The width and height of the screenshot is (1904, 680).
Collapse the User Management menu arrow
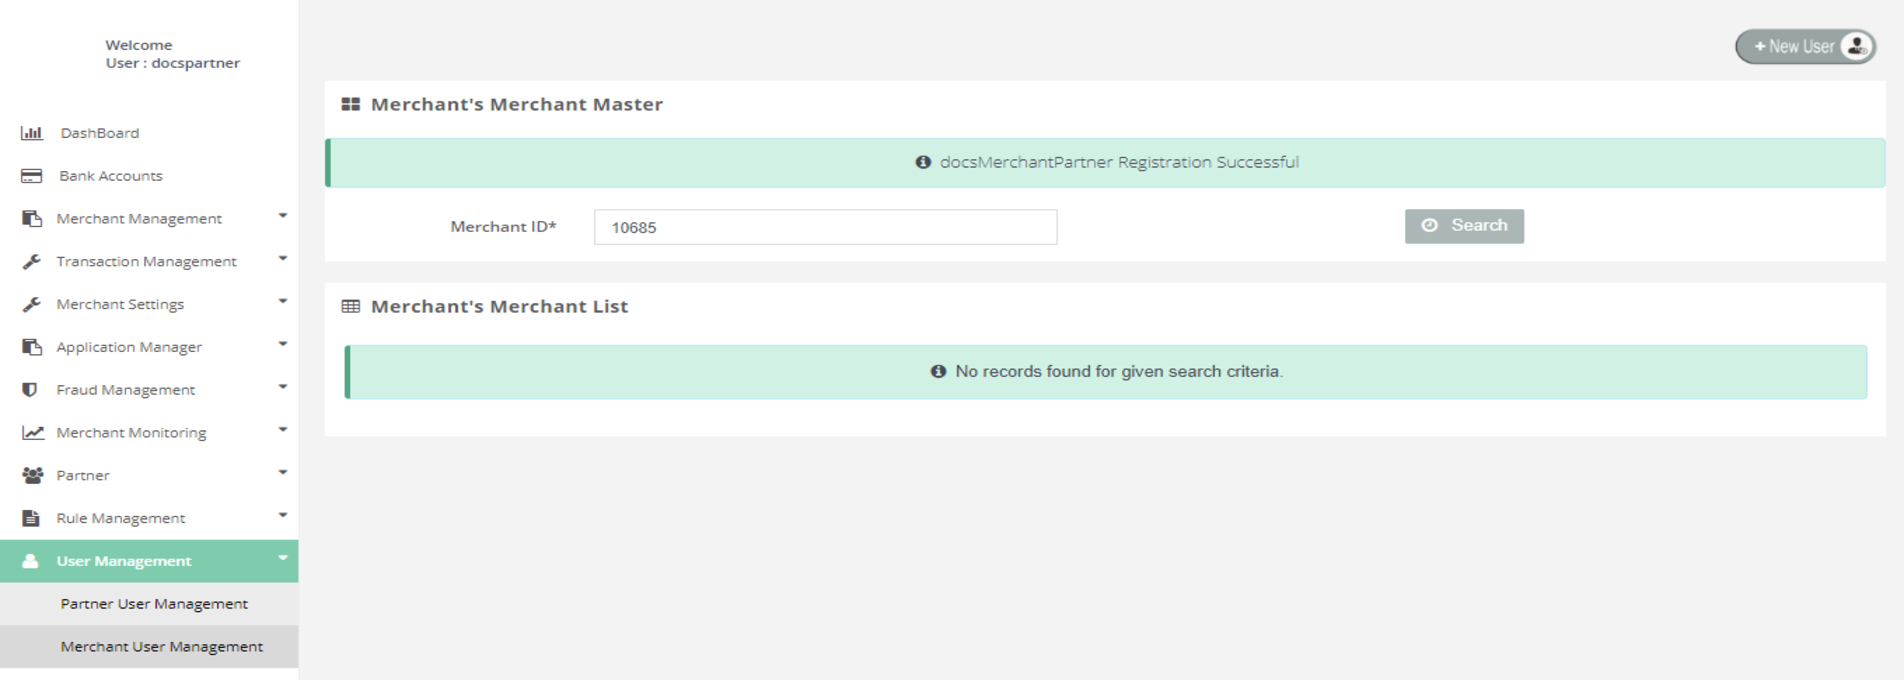tap(283, 558)
